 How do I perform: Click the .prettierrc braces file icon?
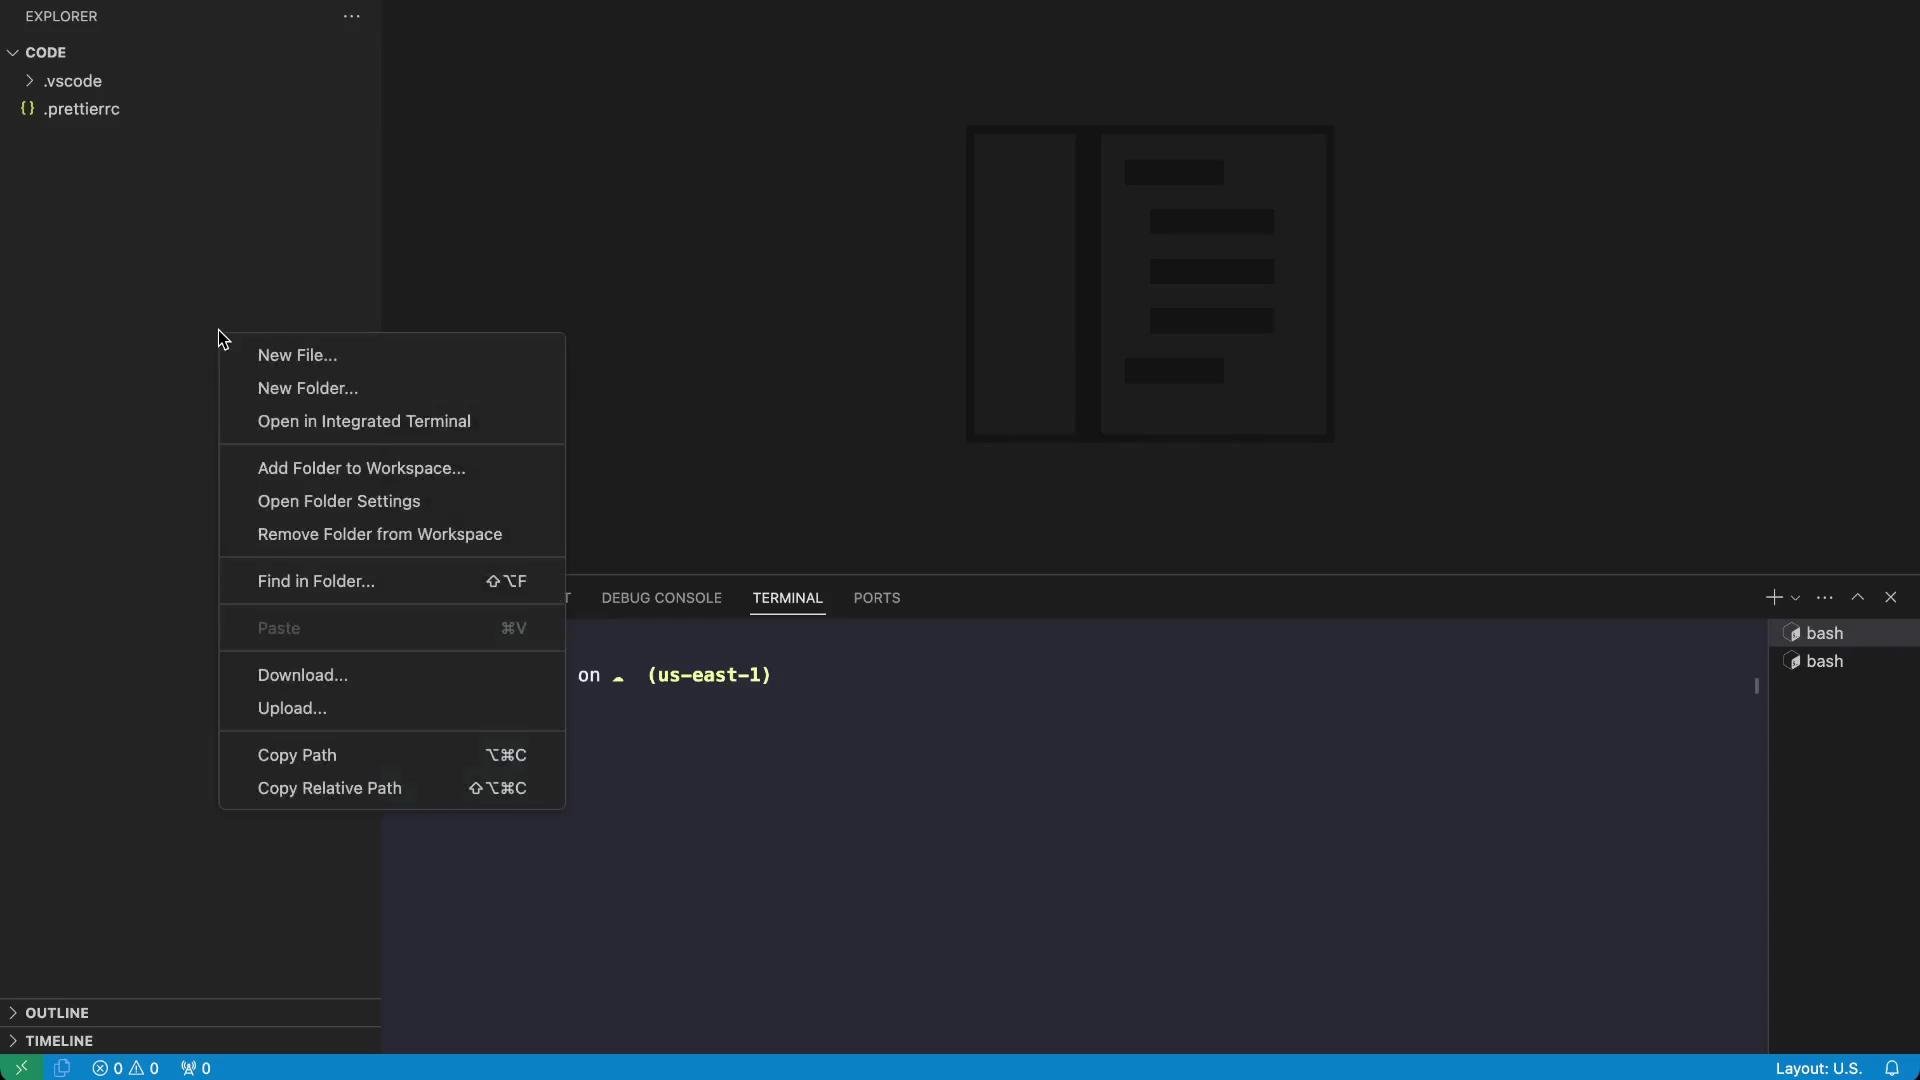[x=28, y=109]
